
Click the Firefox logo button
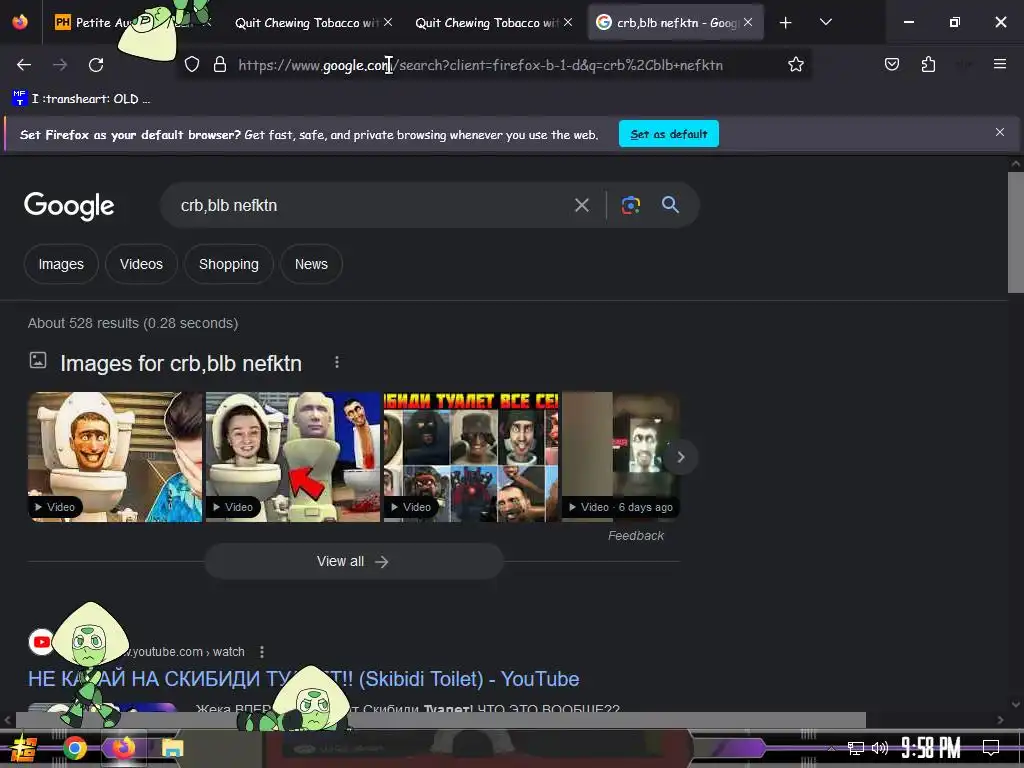click(x=20, y=22)
